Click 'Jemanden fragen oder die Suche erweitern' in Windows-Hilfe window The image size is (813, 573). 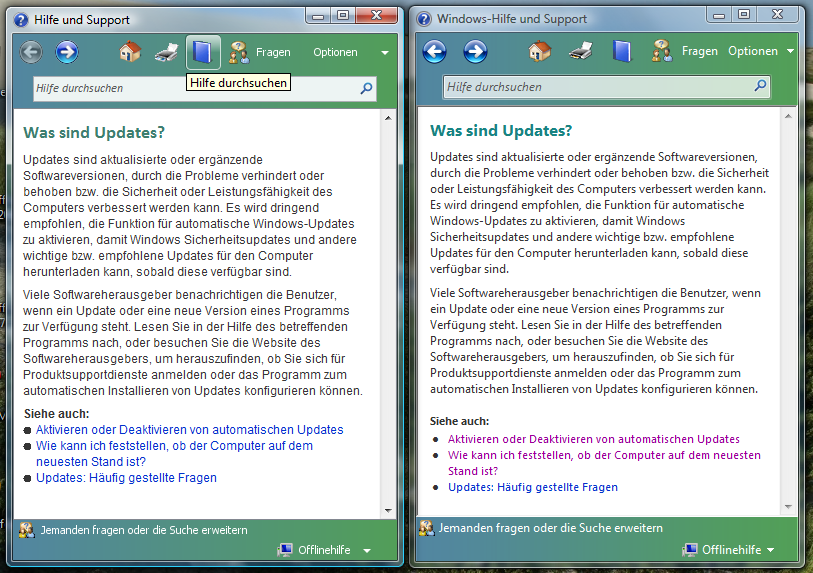pos(551,528)
